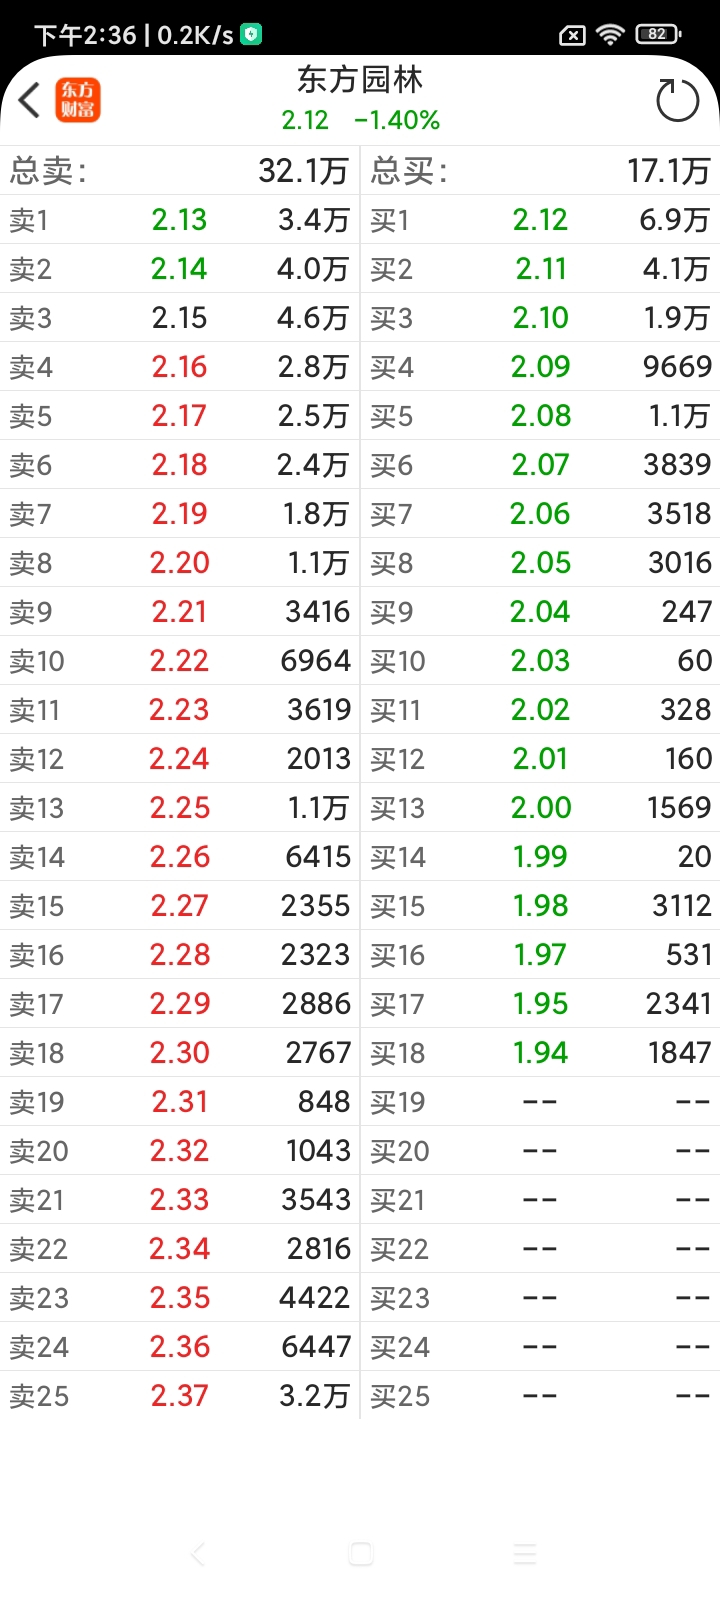Tap the total sell volume 32.1万
Screen dimensions: 720x1600
[x=303, y=171]
